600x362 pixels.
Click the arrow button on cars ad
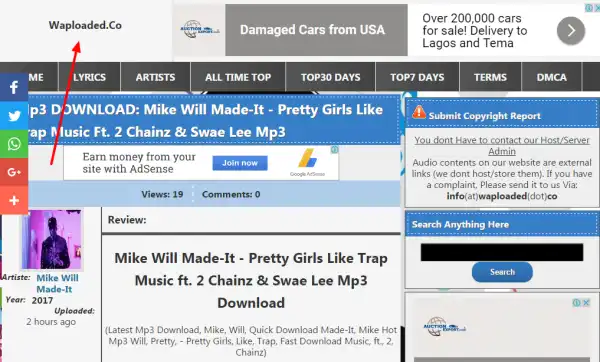[x=571, y=31]
